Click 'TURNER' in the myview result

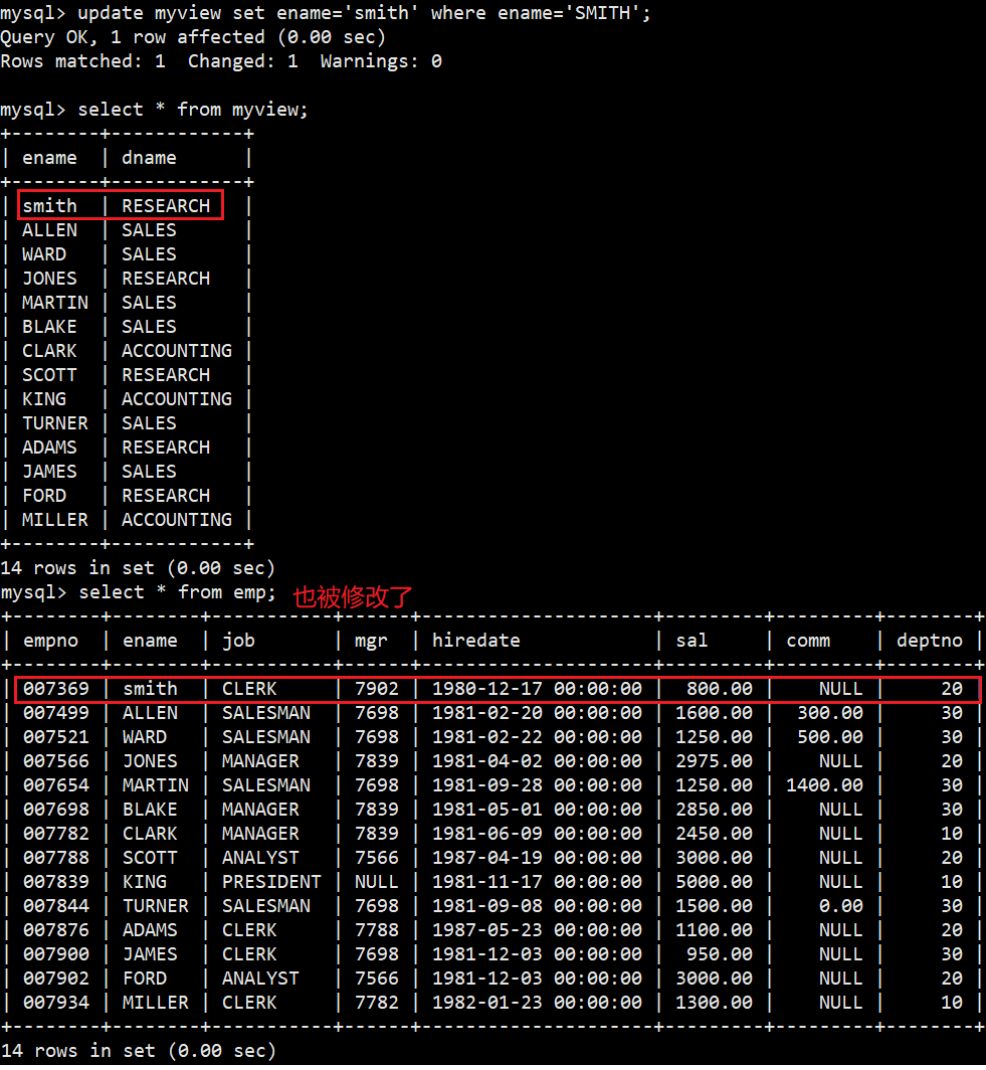click(x=55, y=423)
